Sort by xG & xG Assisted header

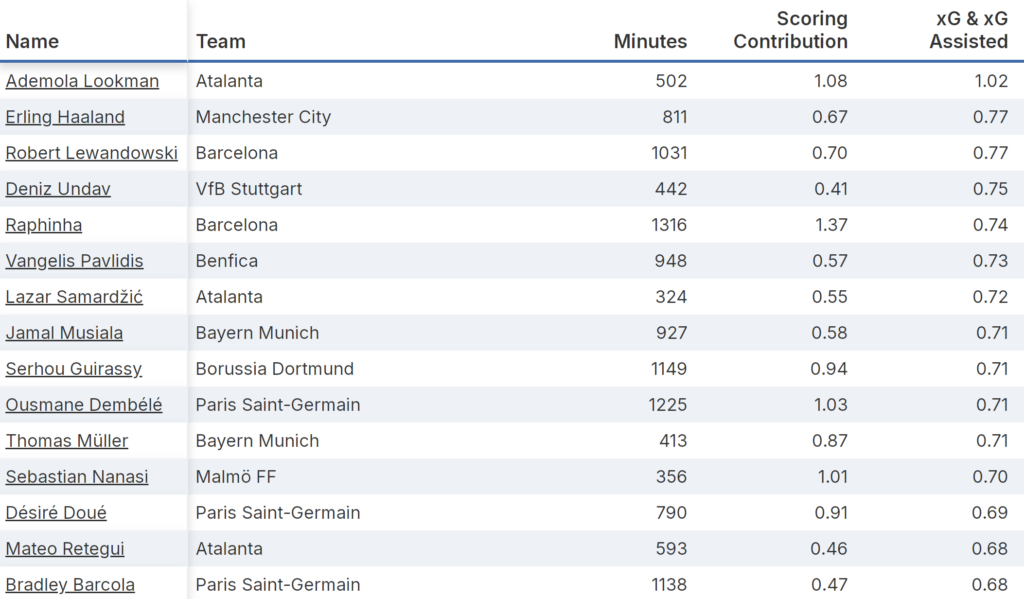(968, 30)
